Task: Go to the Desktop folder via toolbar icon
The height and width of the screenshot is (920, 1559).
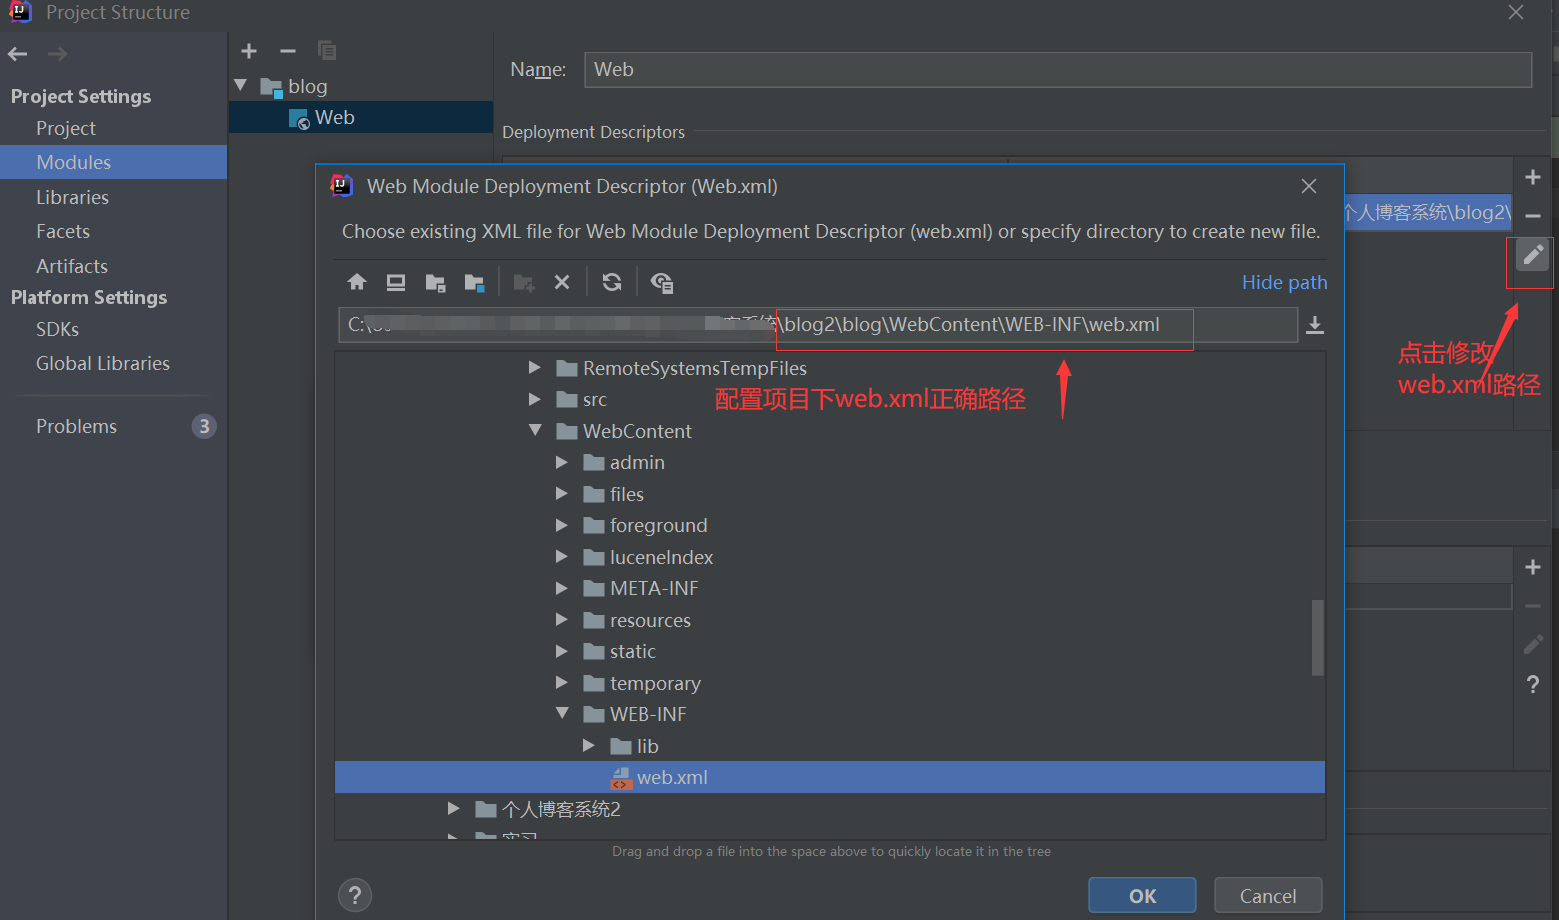Action: point(396,282)
